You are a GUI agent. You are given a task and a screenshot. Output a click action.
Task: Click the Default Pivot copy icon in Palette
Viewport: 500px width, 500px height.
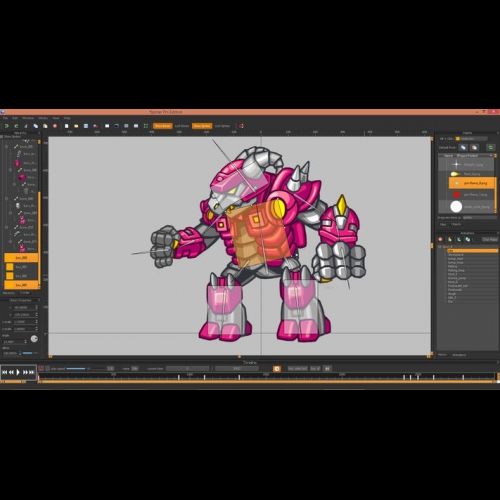coord(463,147)
